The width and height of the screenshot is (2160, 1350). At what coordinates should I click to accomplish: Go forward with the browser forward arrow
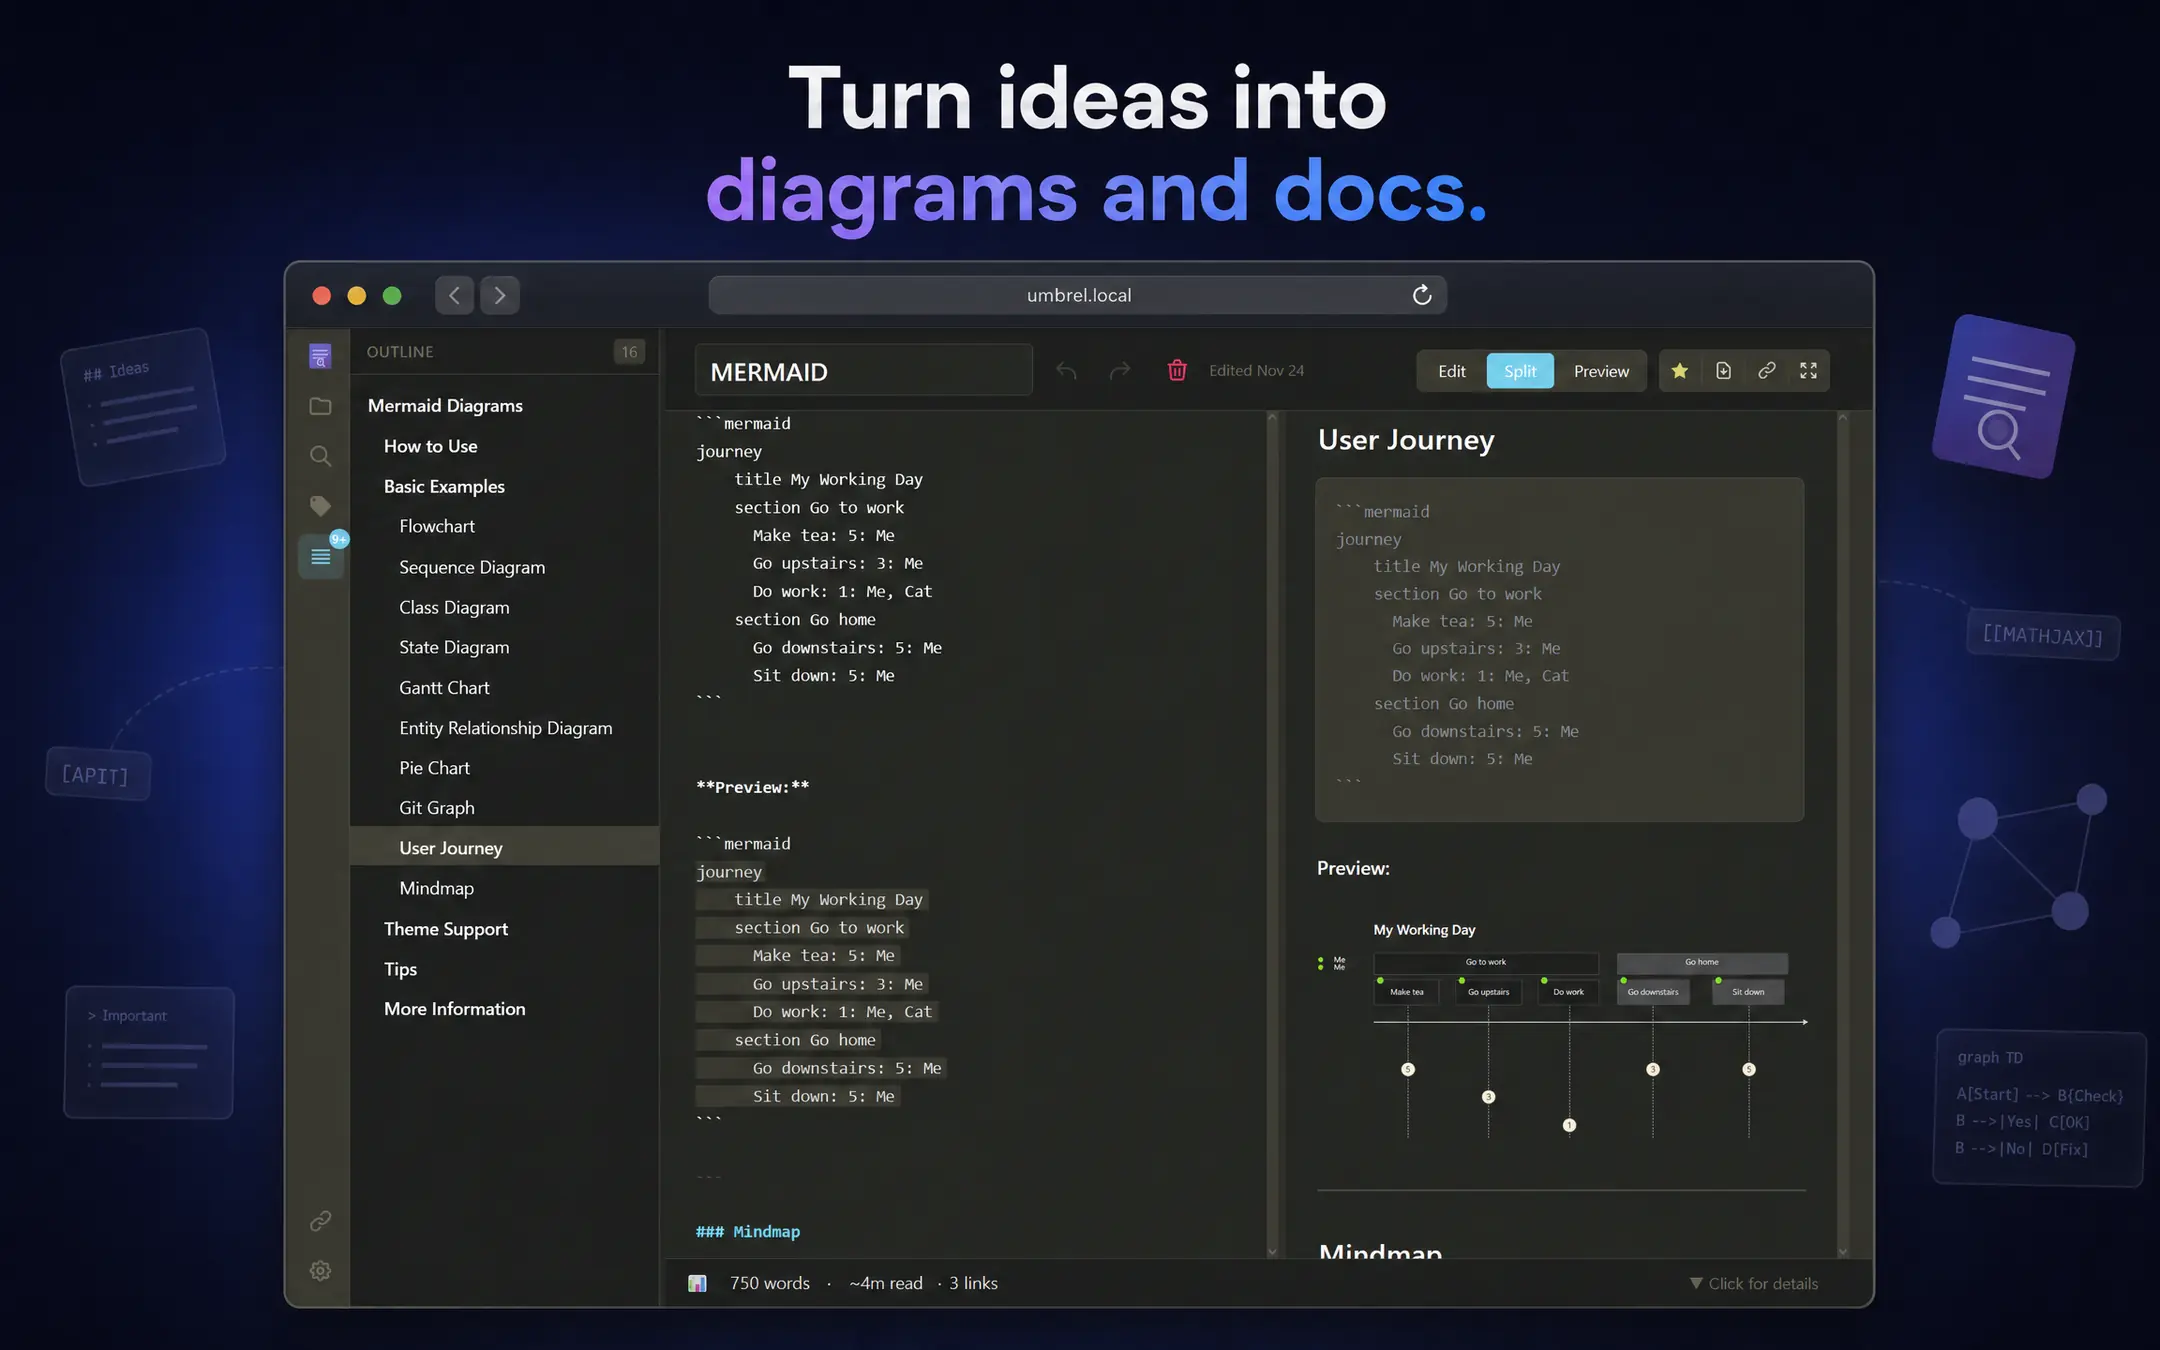pos(500,295)
